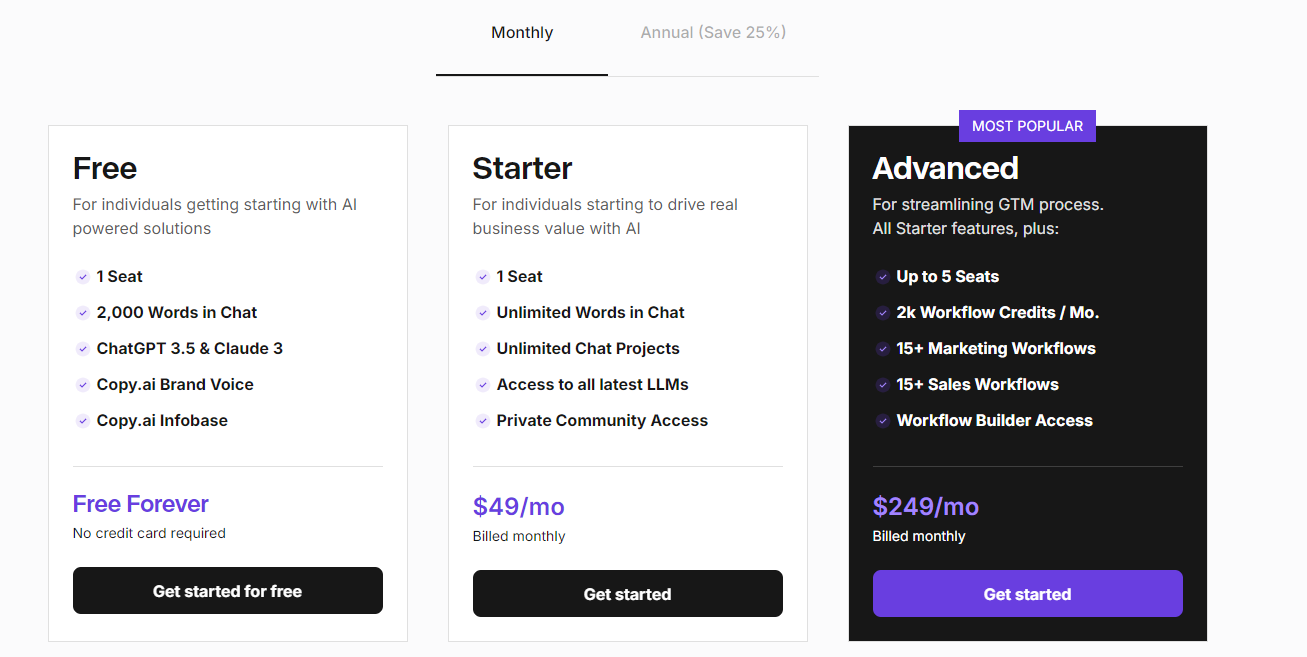The height and width of the screenshot is (657, 1307).
Task: Click Get started for free button
Action: click(228, 591)
